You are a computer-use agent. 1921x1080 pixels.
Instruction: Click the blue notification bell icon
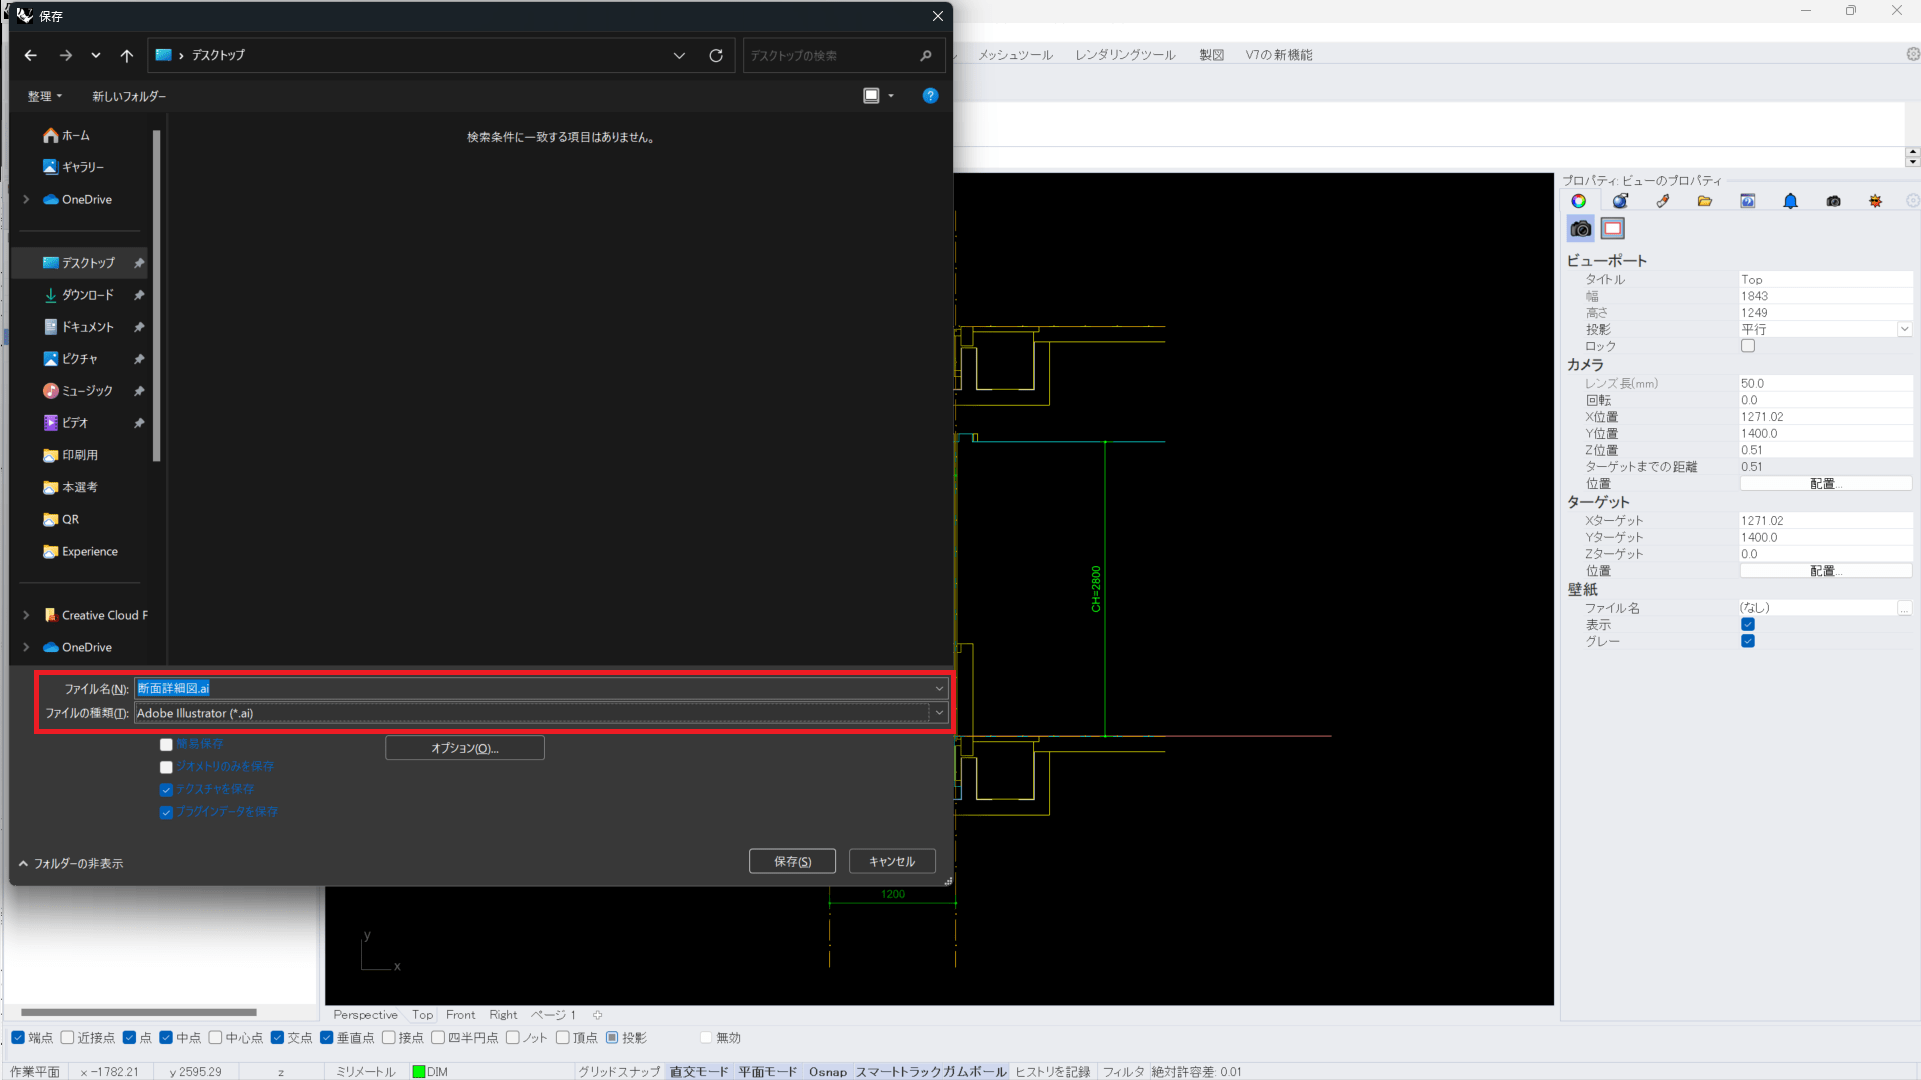[1790, 201]
